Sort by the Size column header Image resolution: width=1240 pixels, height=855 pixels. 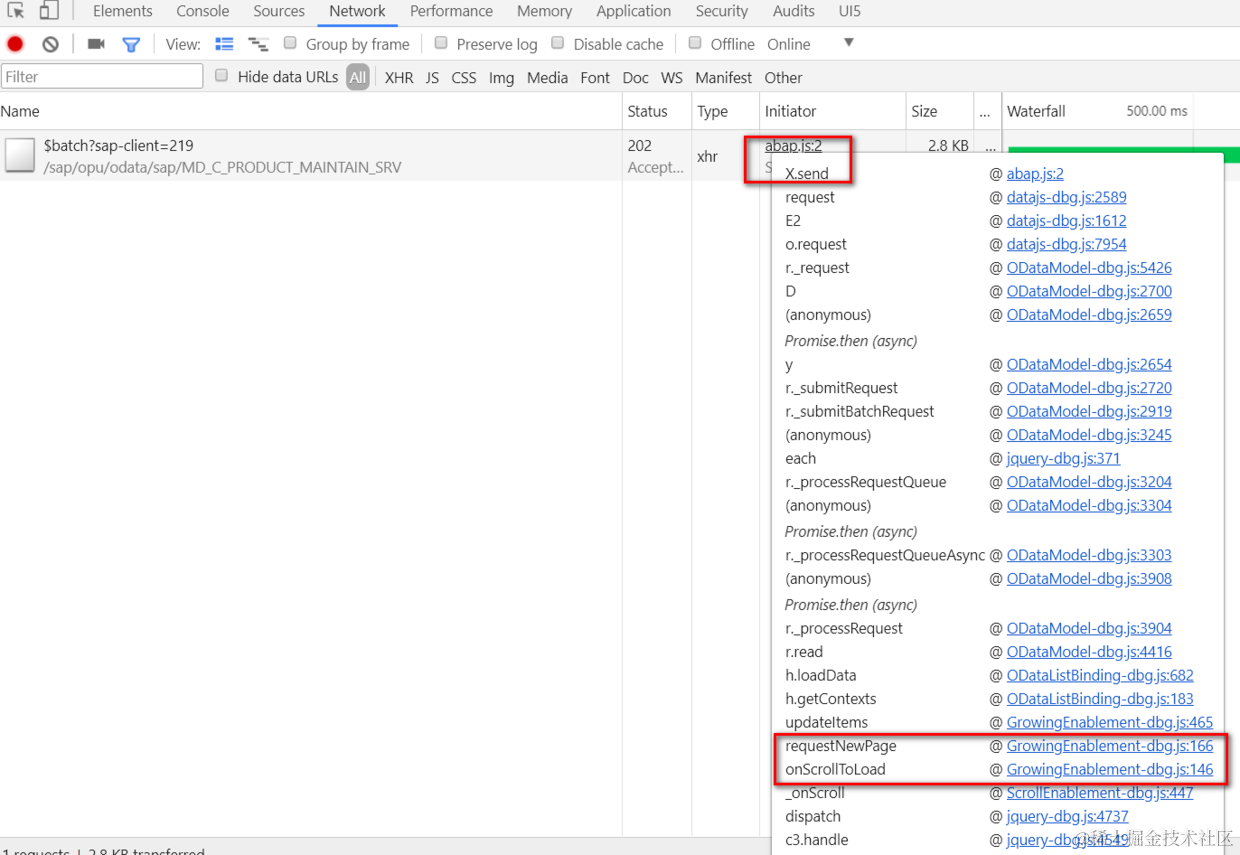937,111
